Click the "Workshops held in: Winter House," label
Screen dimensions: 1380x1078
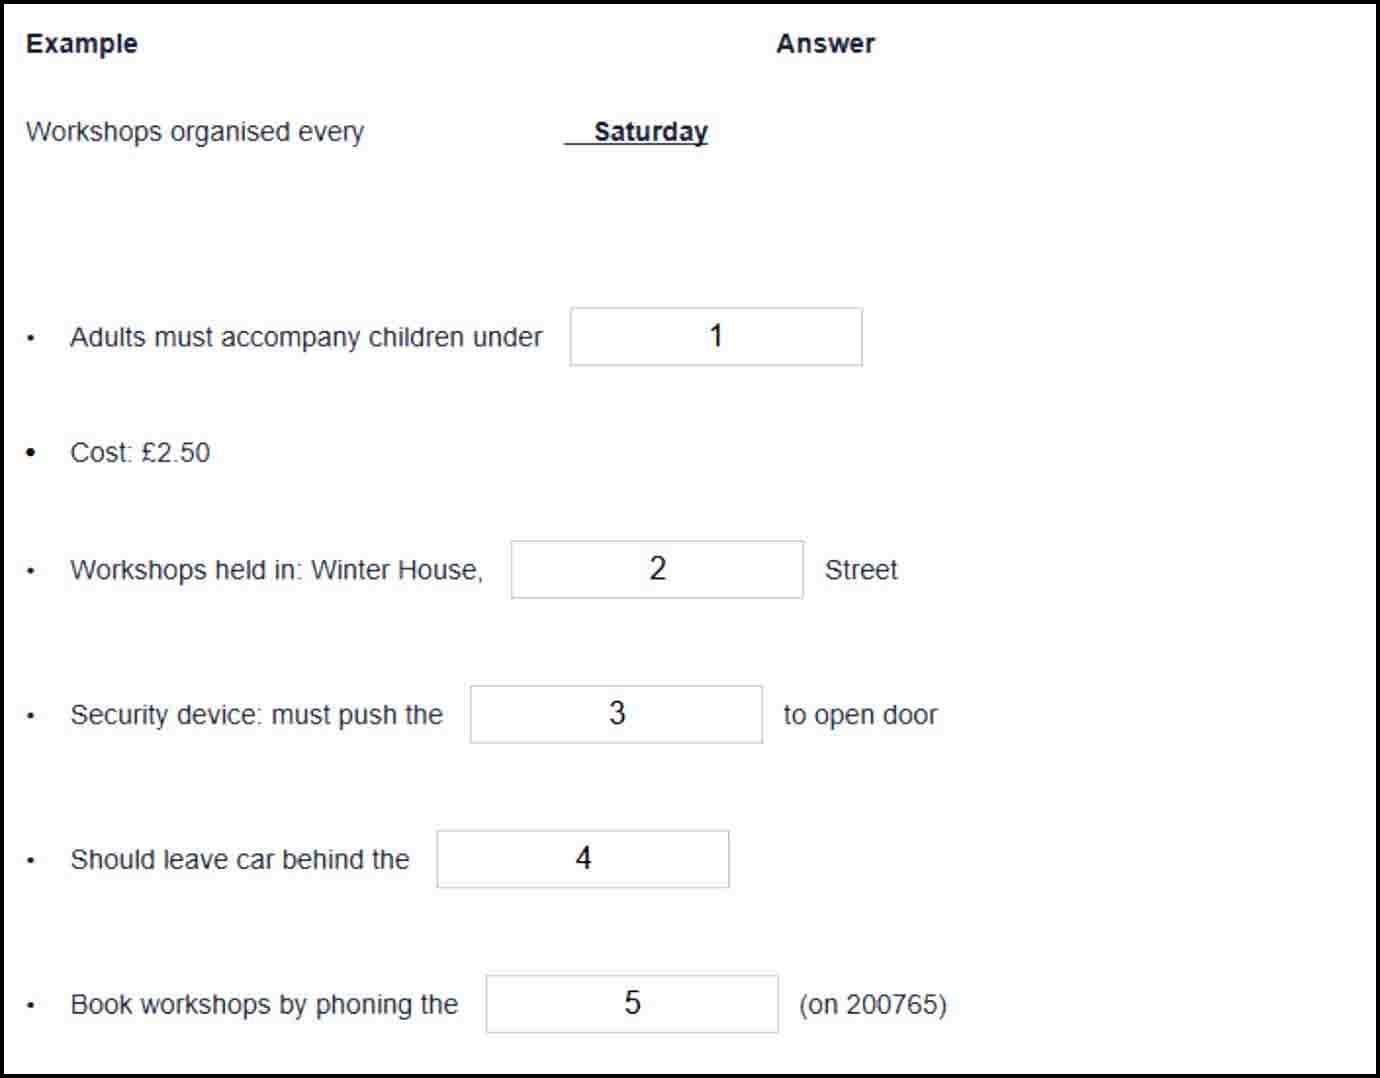pyautogui.click(x=276, y=570)
